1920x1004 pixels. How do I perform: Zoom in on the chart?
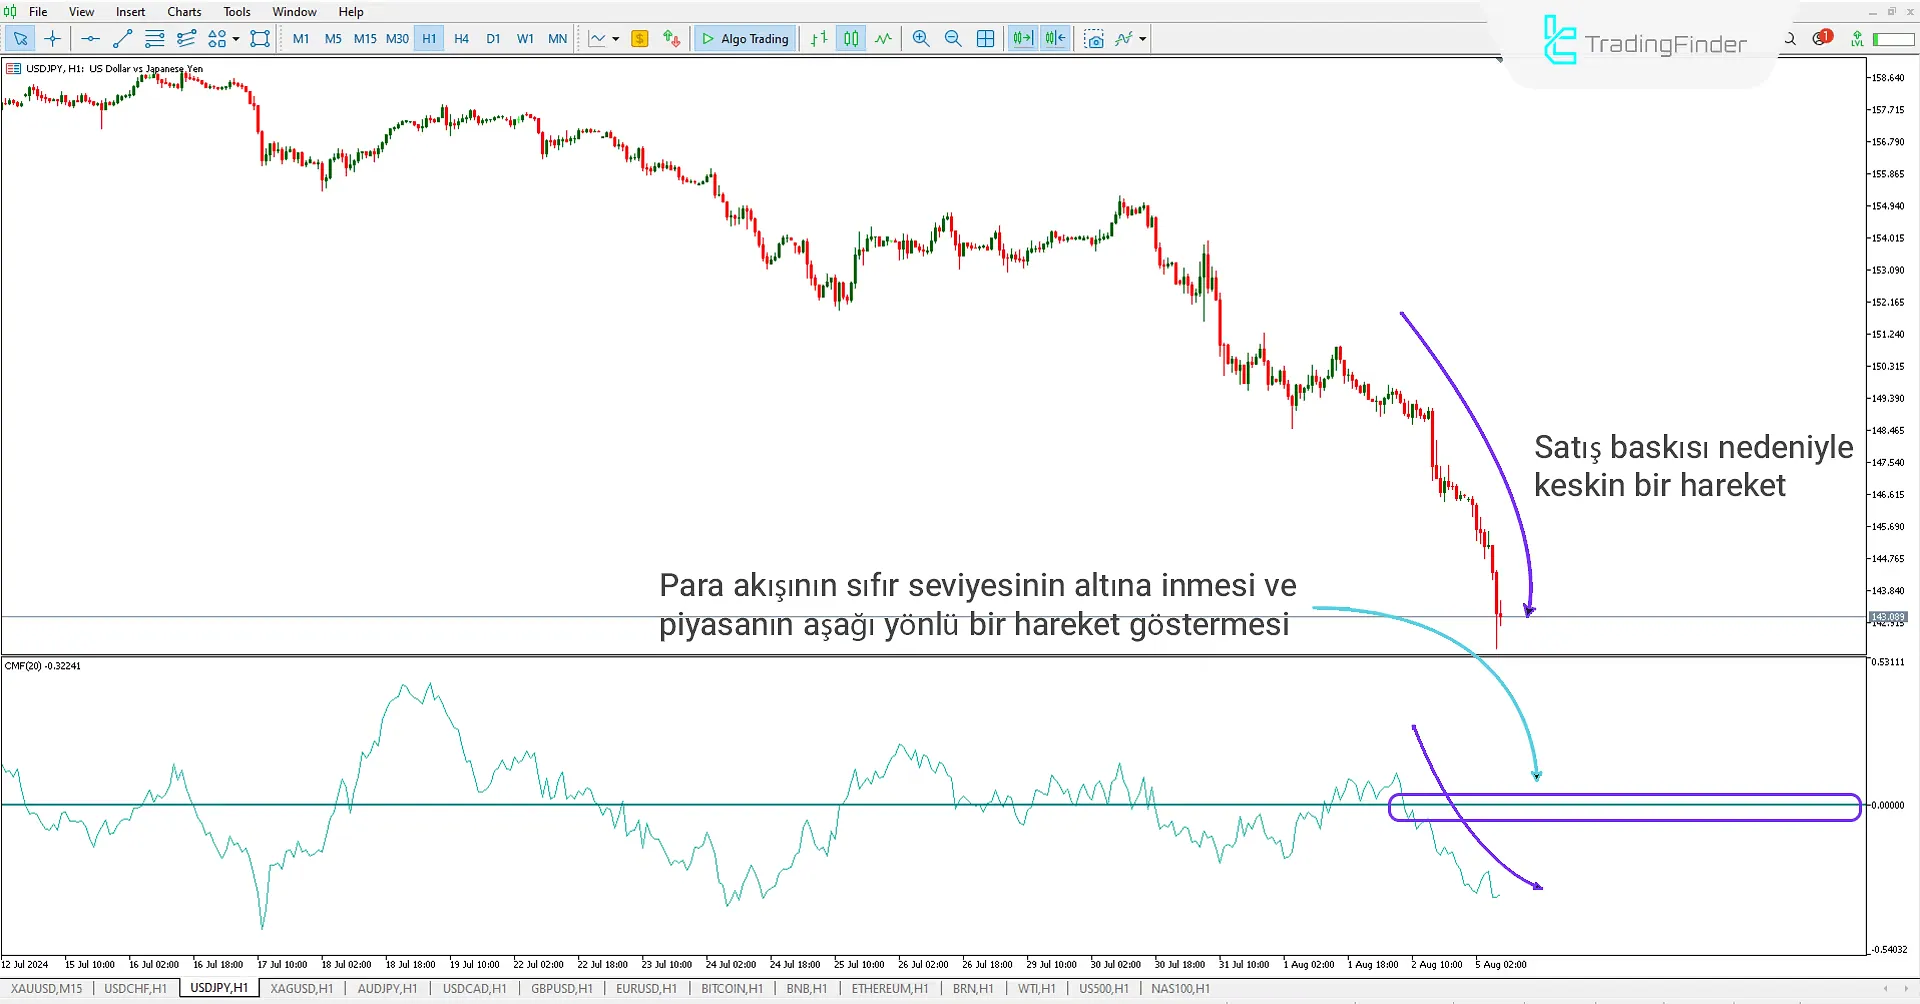click(920, 39)
